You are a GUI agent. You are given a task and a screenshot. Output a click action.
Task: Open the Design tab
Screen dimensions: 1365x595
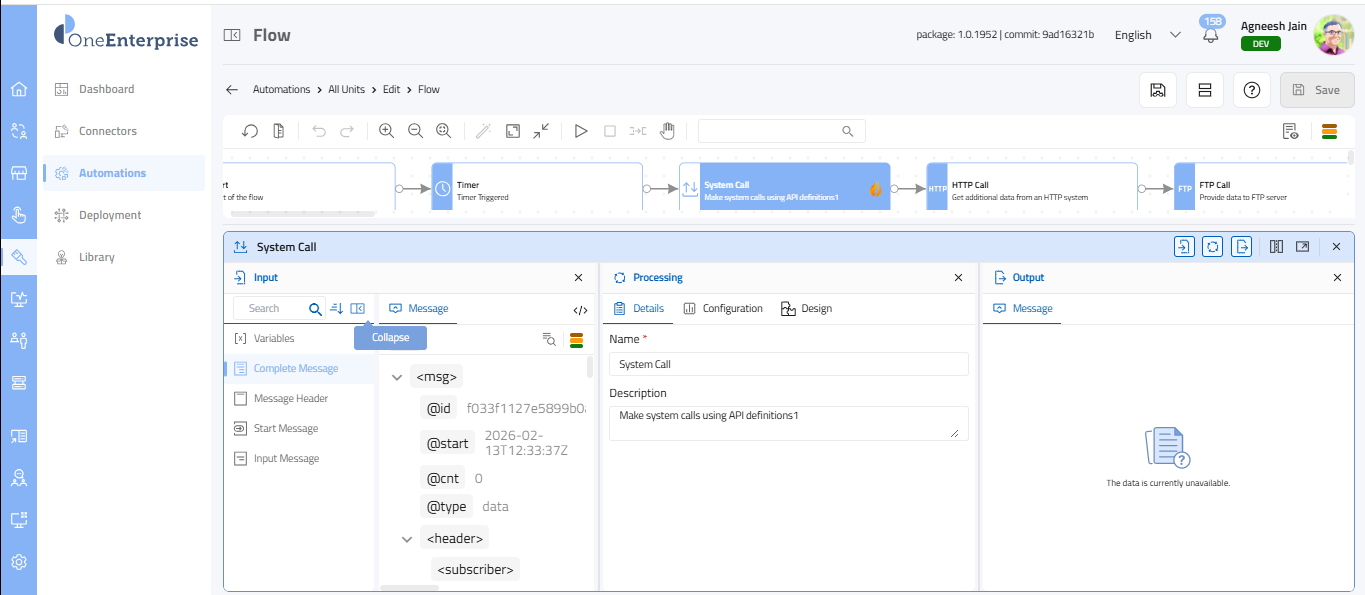(x=806, y=309)
